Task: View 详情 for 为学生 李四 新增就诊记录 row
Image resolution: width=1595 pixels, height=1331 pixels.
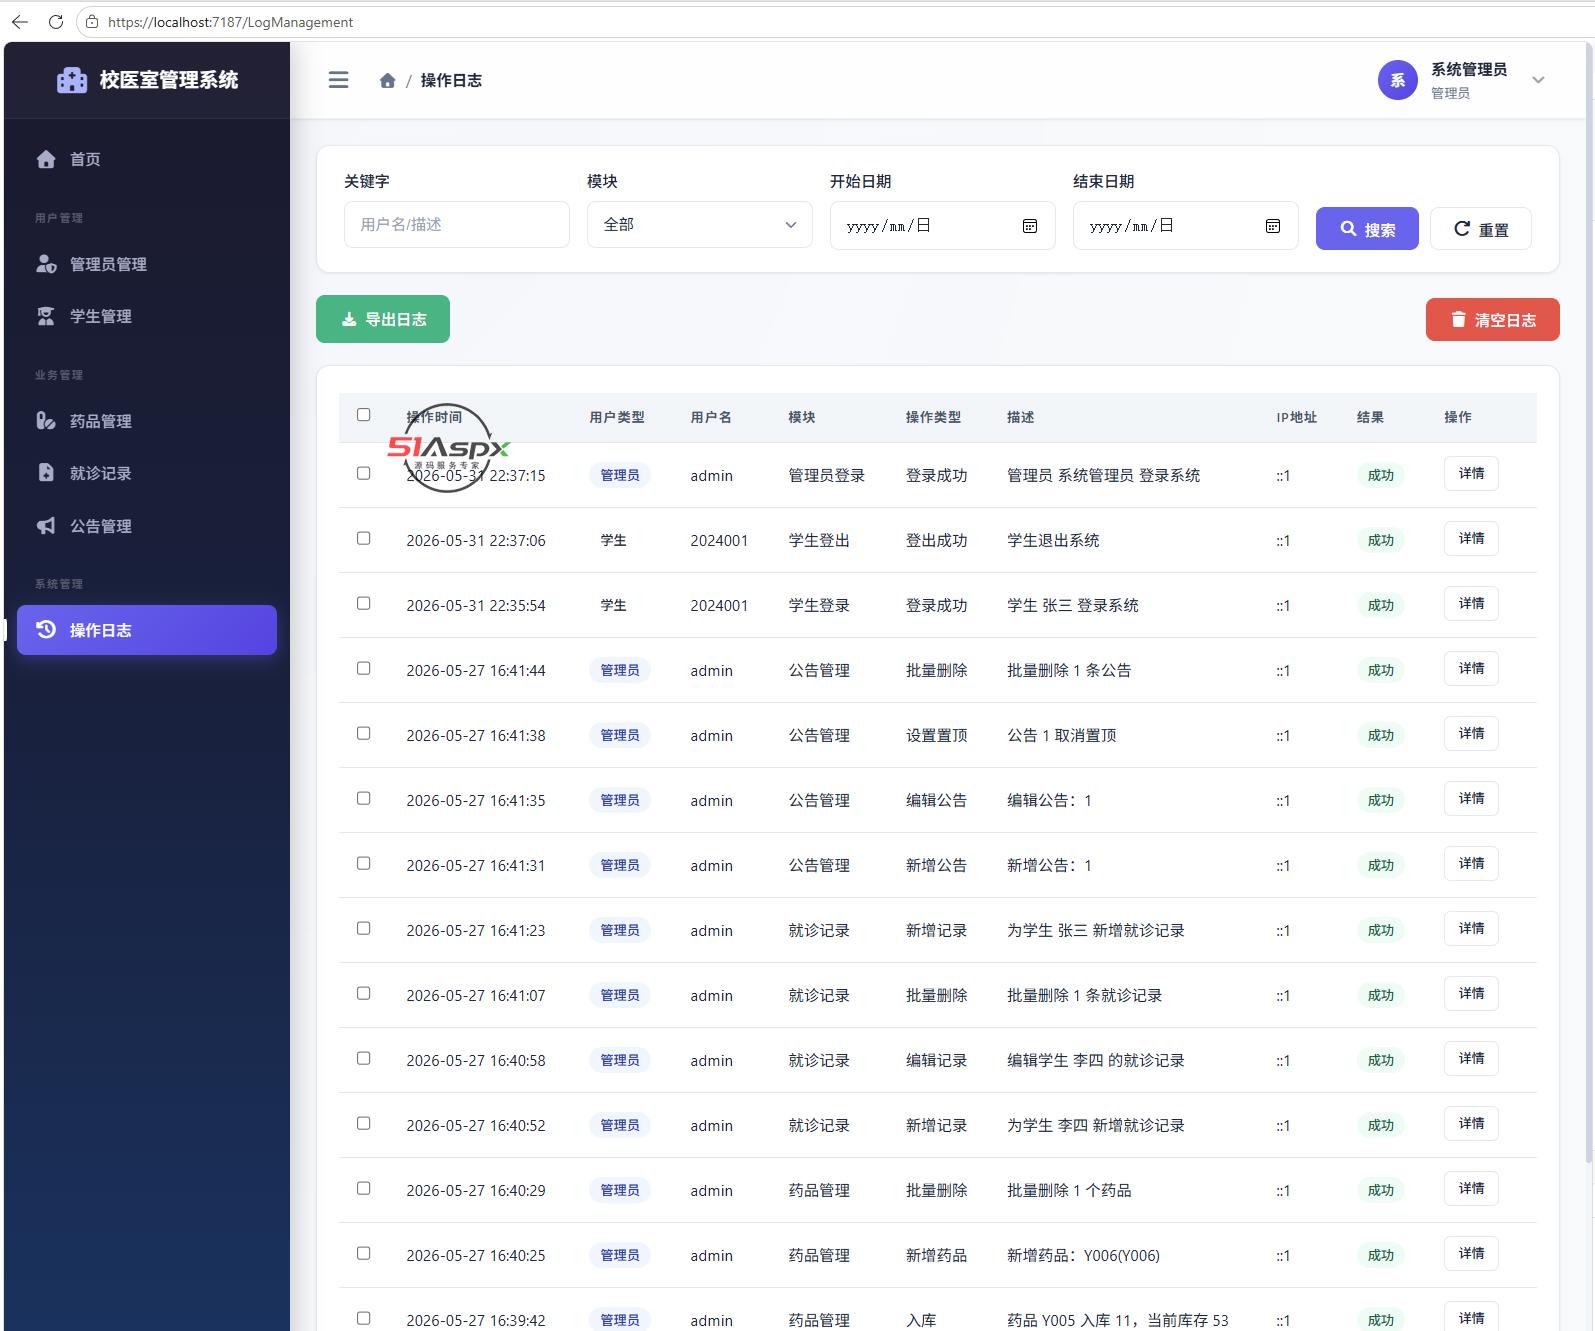Action: coord(1471,1124)
